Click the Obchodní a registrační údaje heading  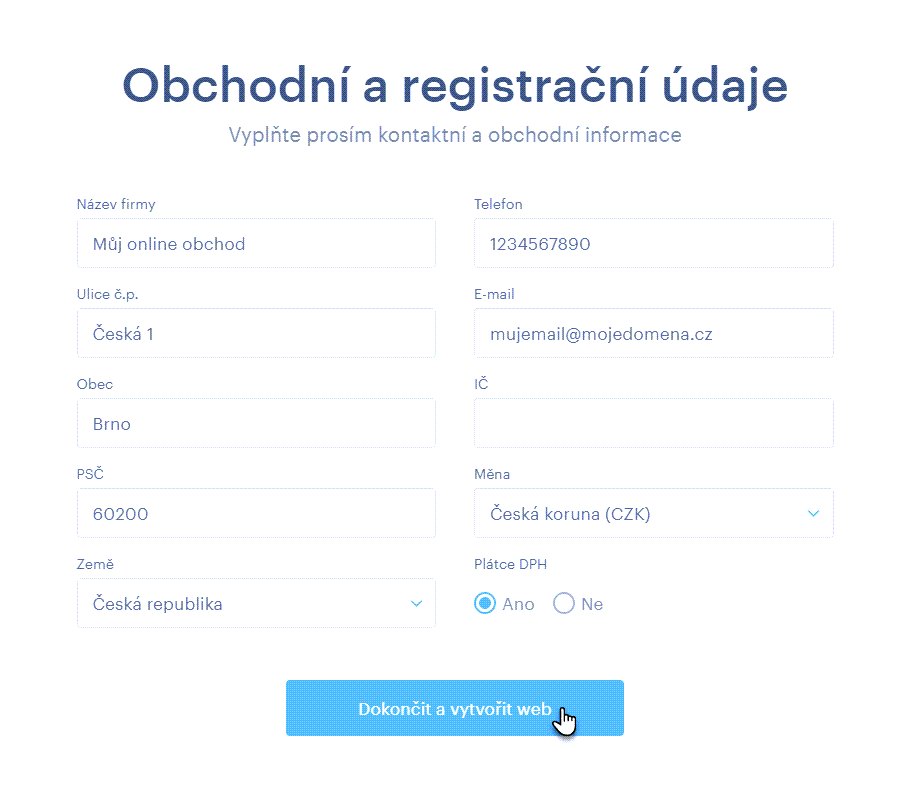(x=455, y=86)
